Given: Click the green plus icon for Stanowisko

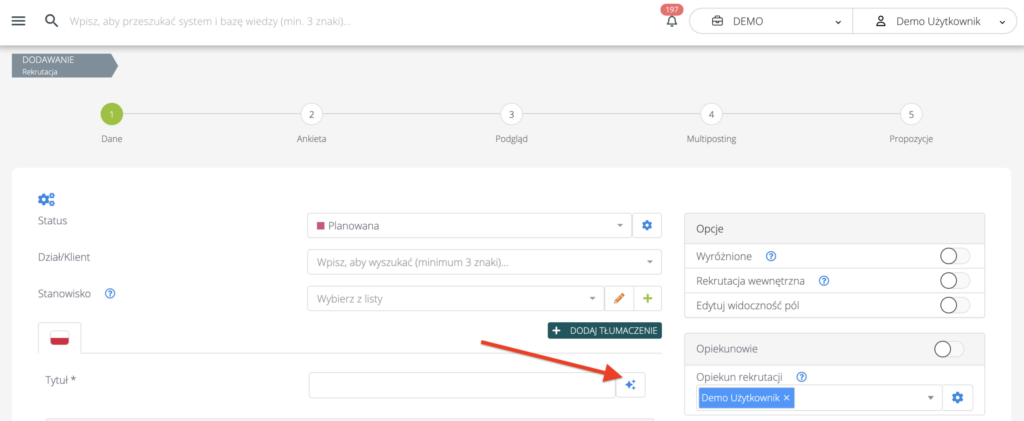Looking at the screenshot, I should (647, 298).
